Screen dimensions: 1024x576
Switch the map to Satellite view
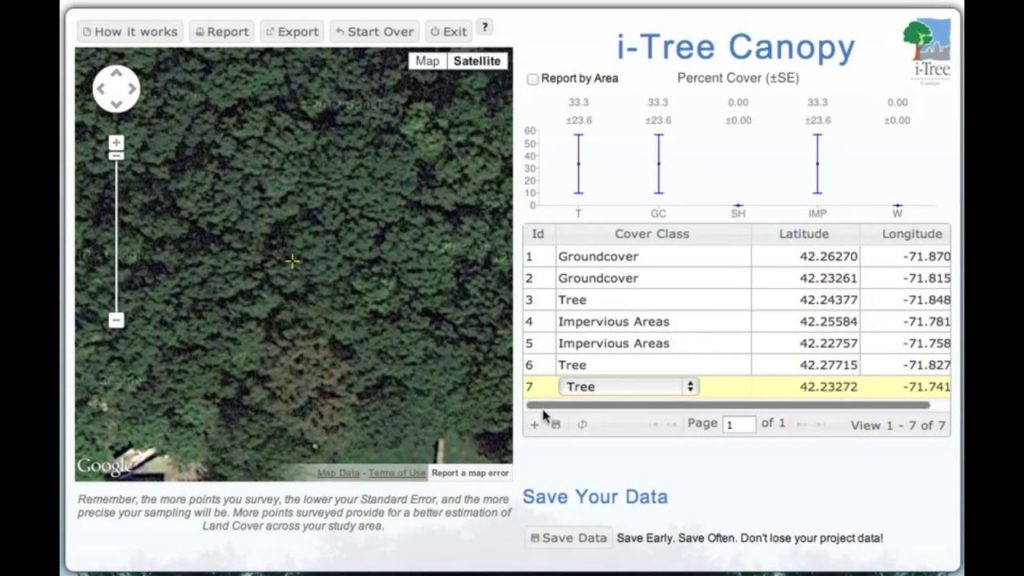477,61
